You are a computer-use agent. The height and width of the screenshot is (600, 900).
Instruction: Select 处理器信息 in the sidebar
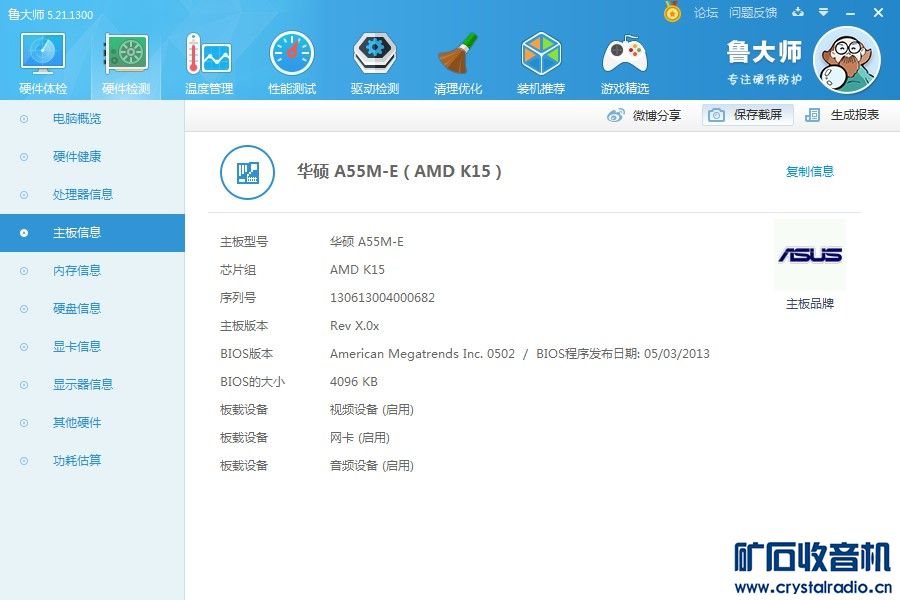pos(82,194)
